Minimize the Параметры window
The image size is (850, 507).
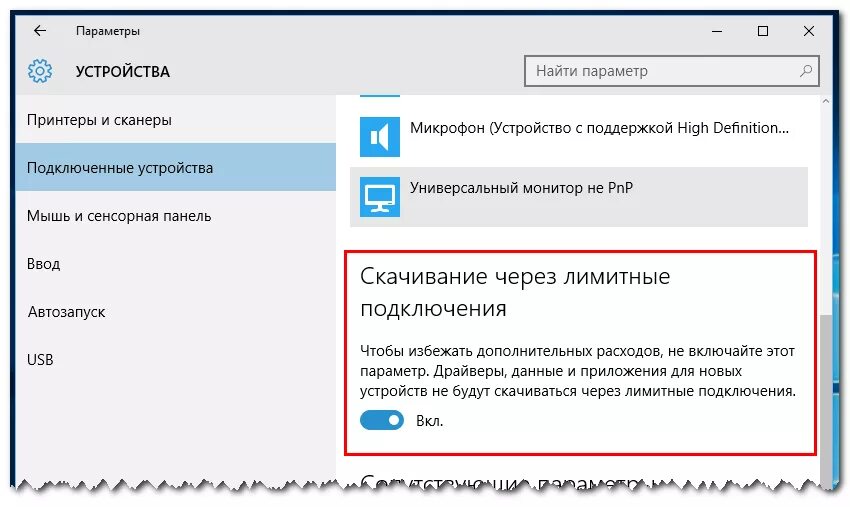coord(717,31)
